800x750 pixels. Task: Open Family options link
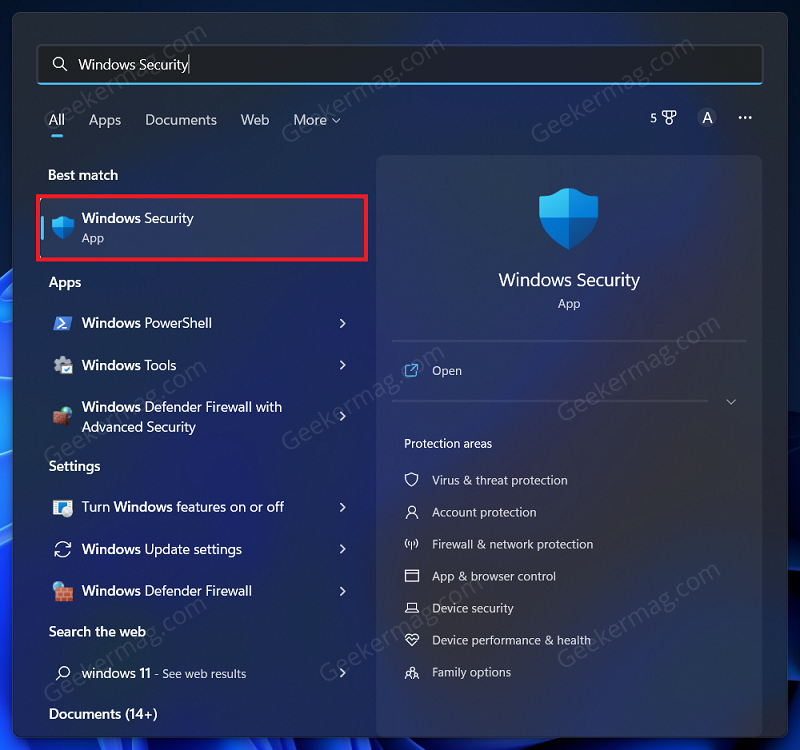tap(471, 672)
